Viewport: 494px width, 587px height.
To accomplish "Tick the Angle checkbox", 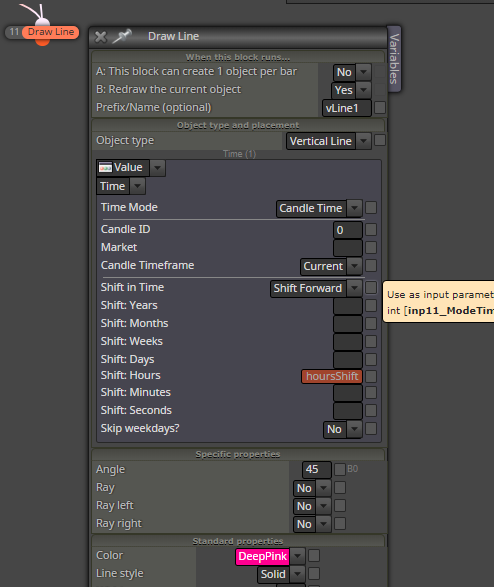I will 340,469.
